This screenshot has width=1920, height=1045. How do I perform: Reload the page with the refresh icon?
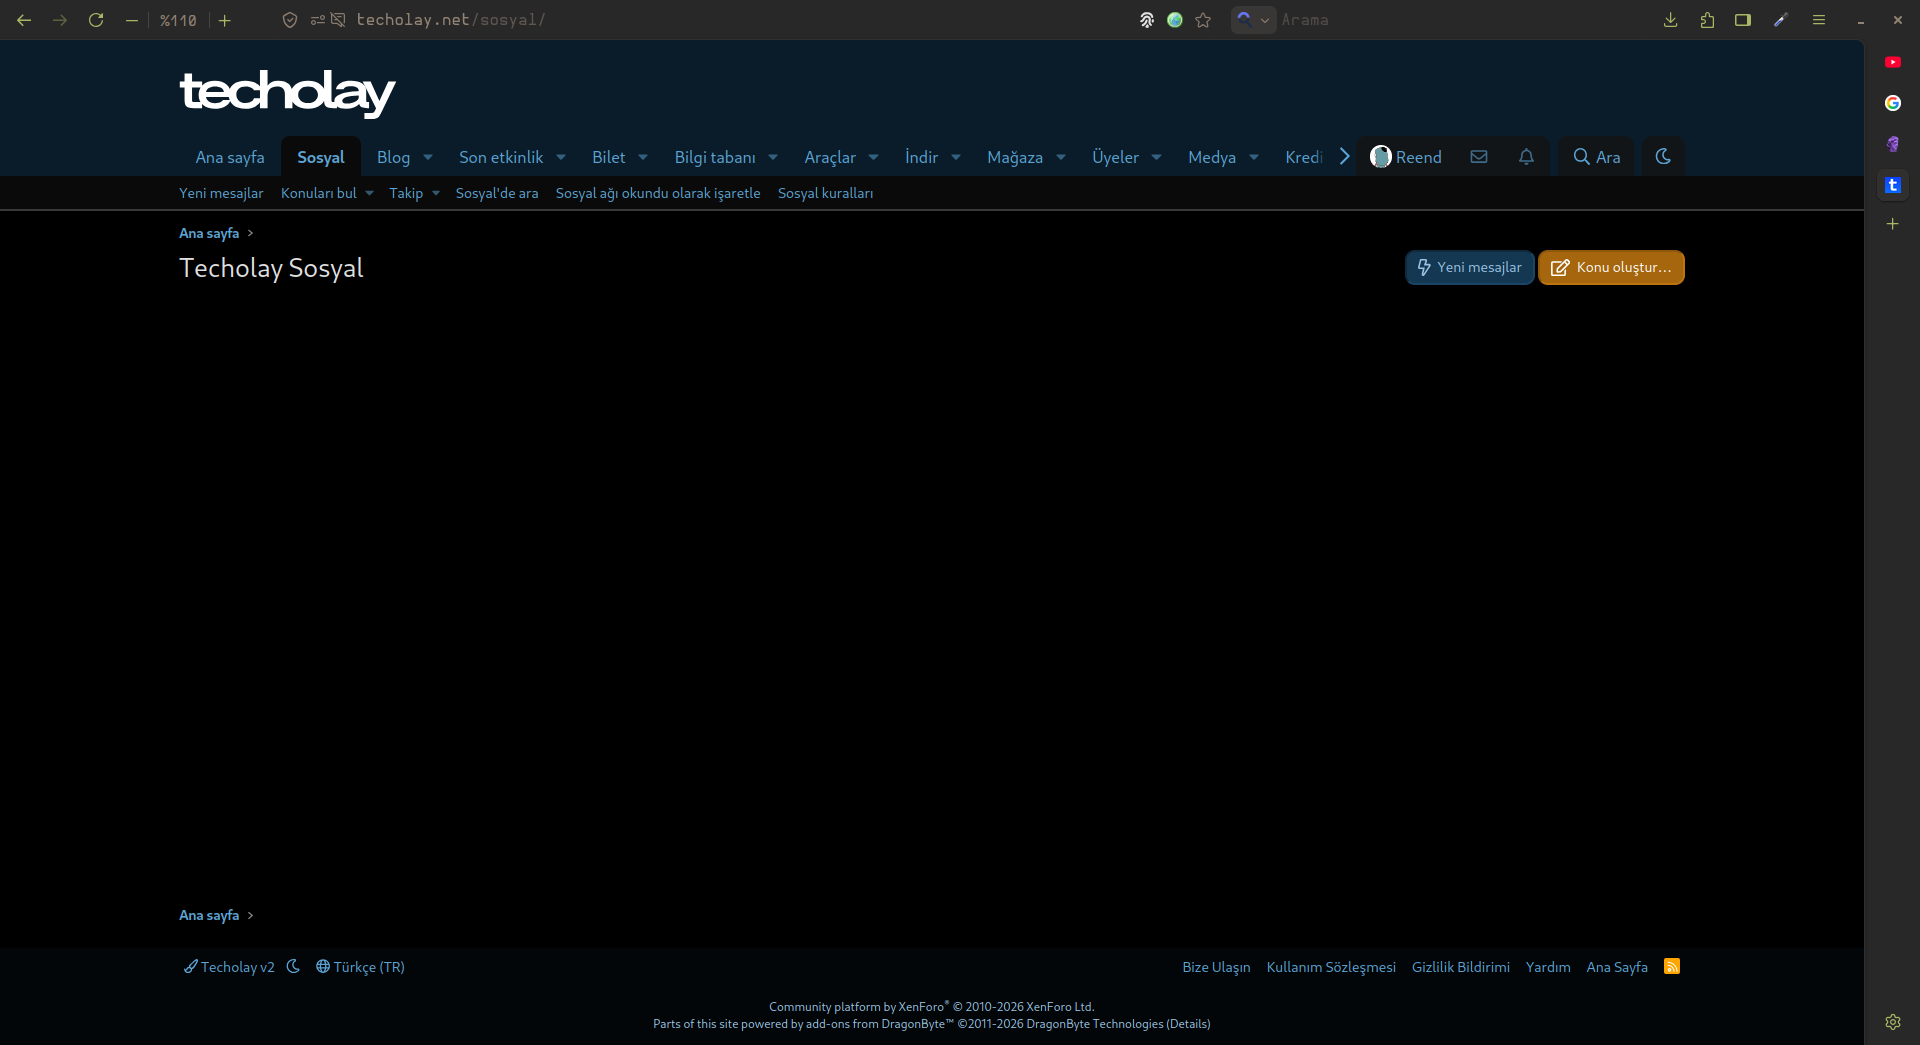click(x=96, y=20)
